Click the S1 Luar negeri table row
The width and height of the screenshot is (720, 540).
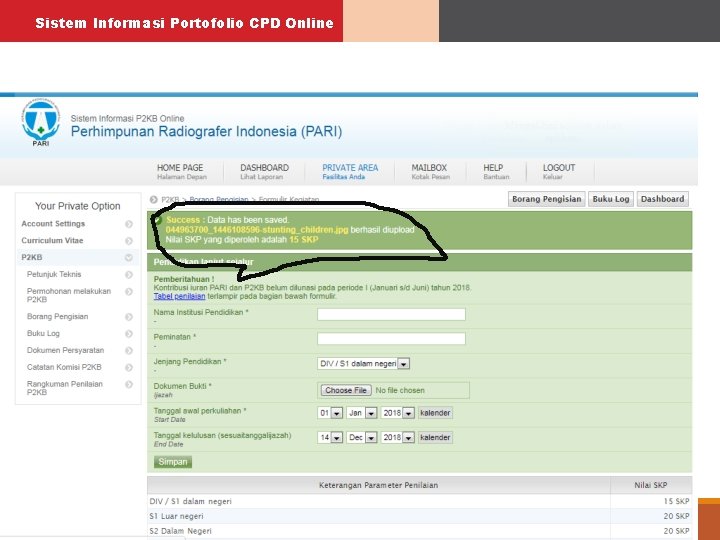pyautogui.click(x=419, y=516)
